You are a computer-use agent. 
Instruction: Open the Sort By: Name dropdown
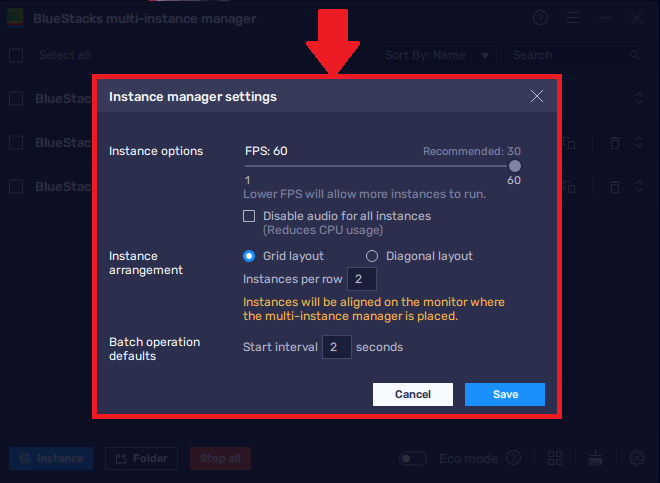[439, 56]
